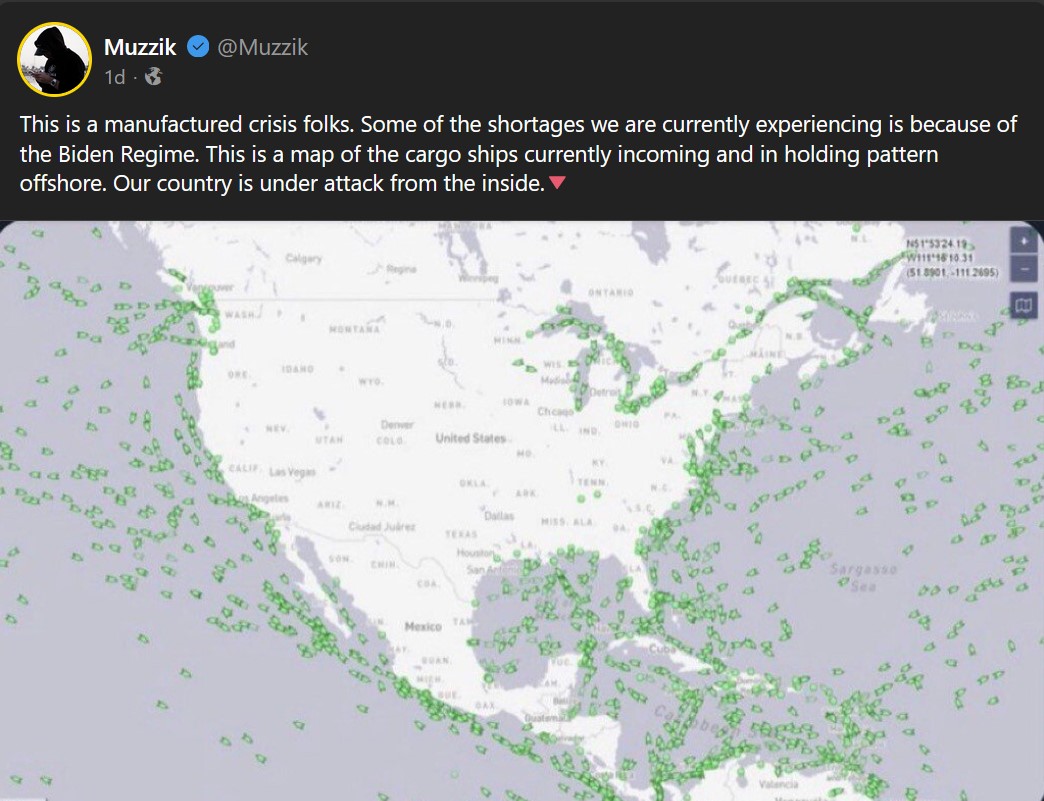
Task: Click the globe public visibility icon
Action: click(x=153, y=77)
